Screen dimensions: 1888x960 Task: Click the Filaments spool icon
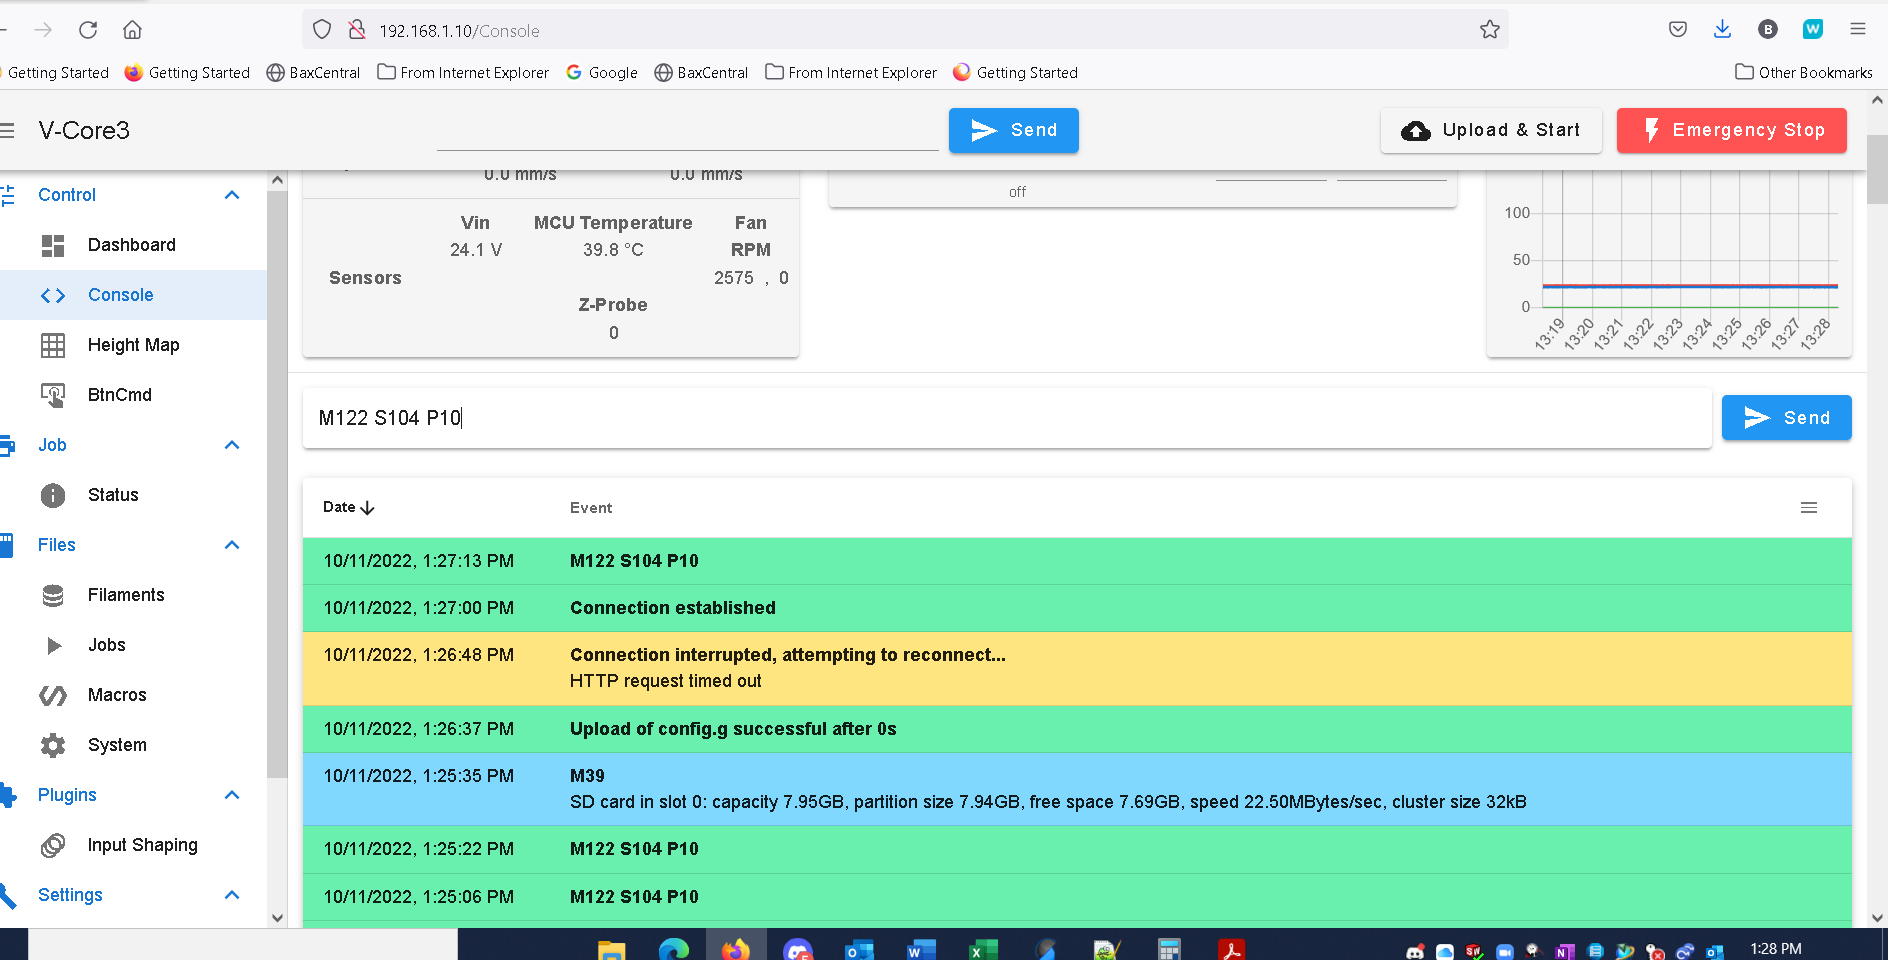coord(53,595)
